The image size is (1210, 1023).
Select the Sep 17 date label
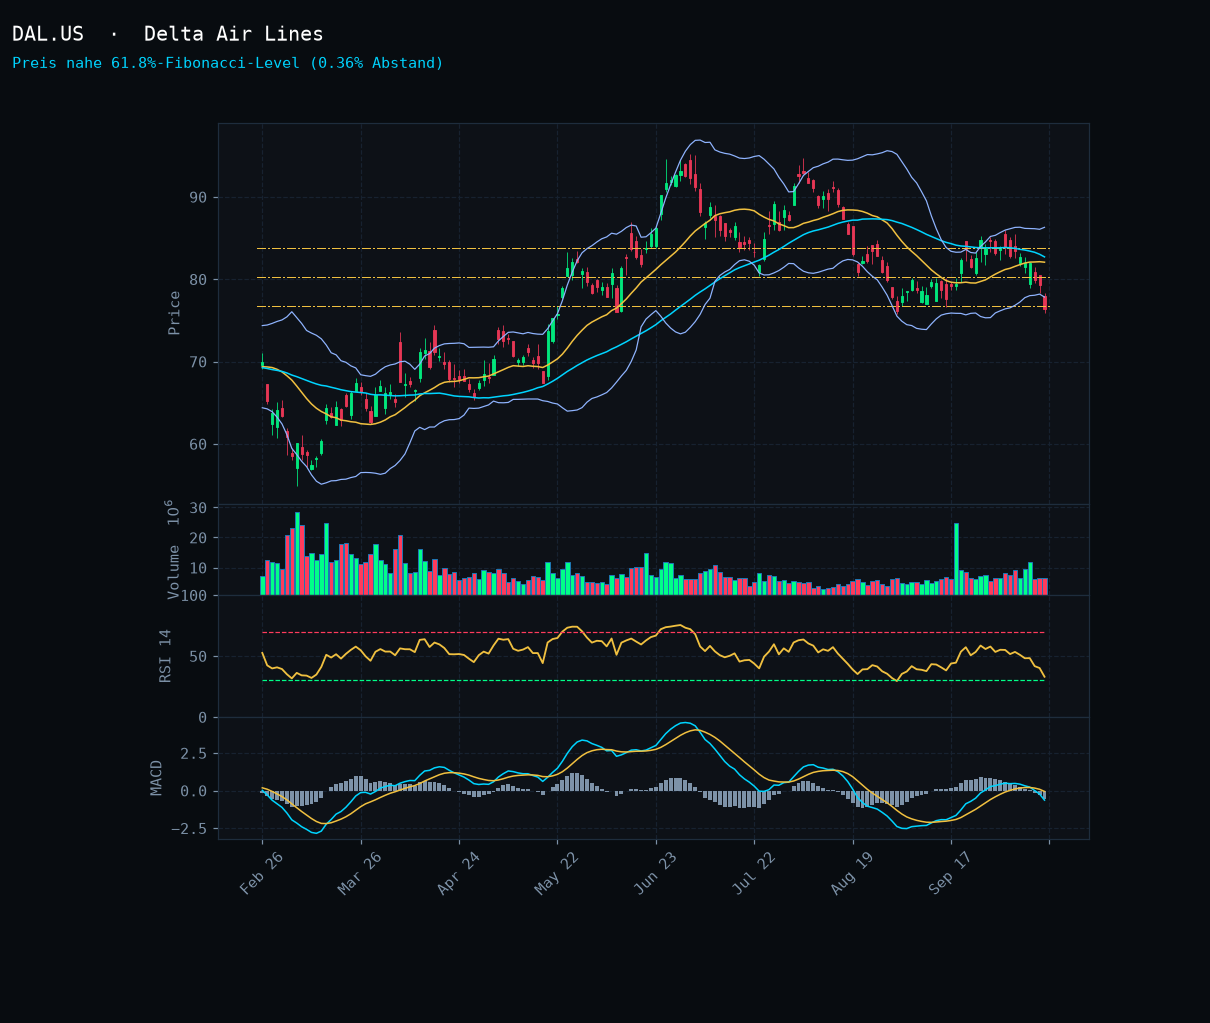(x=950, y=874)
